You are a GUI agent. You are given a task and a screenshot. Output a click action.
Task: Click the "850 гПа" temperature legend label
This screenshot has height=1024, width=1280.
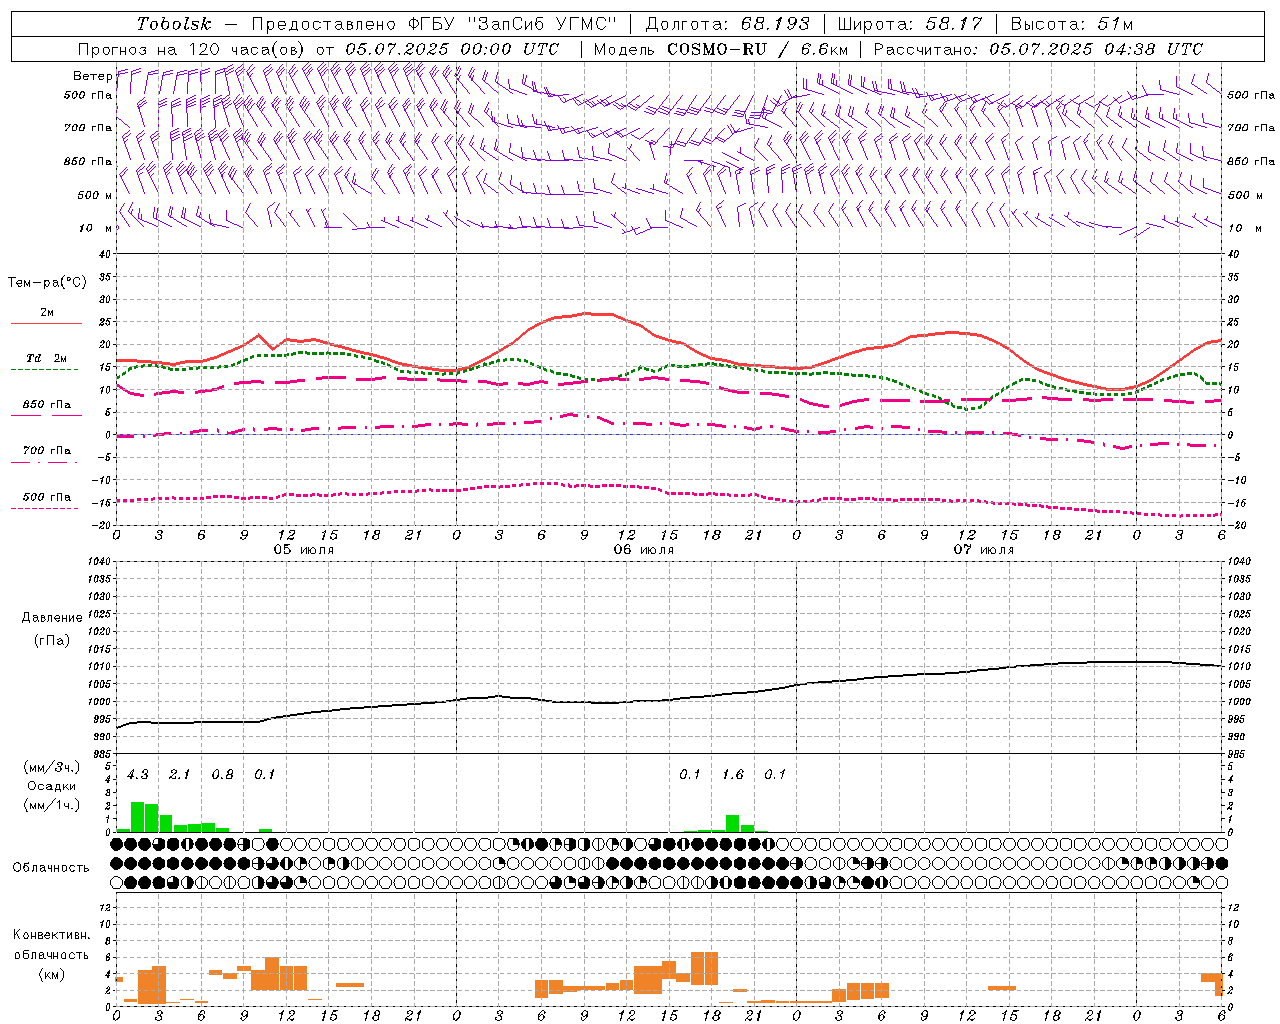[x=47, y=405]
